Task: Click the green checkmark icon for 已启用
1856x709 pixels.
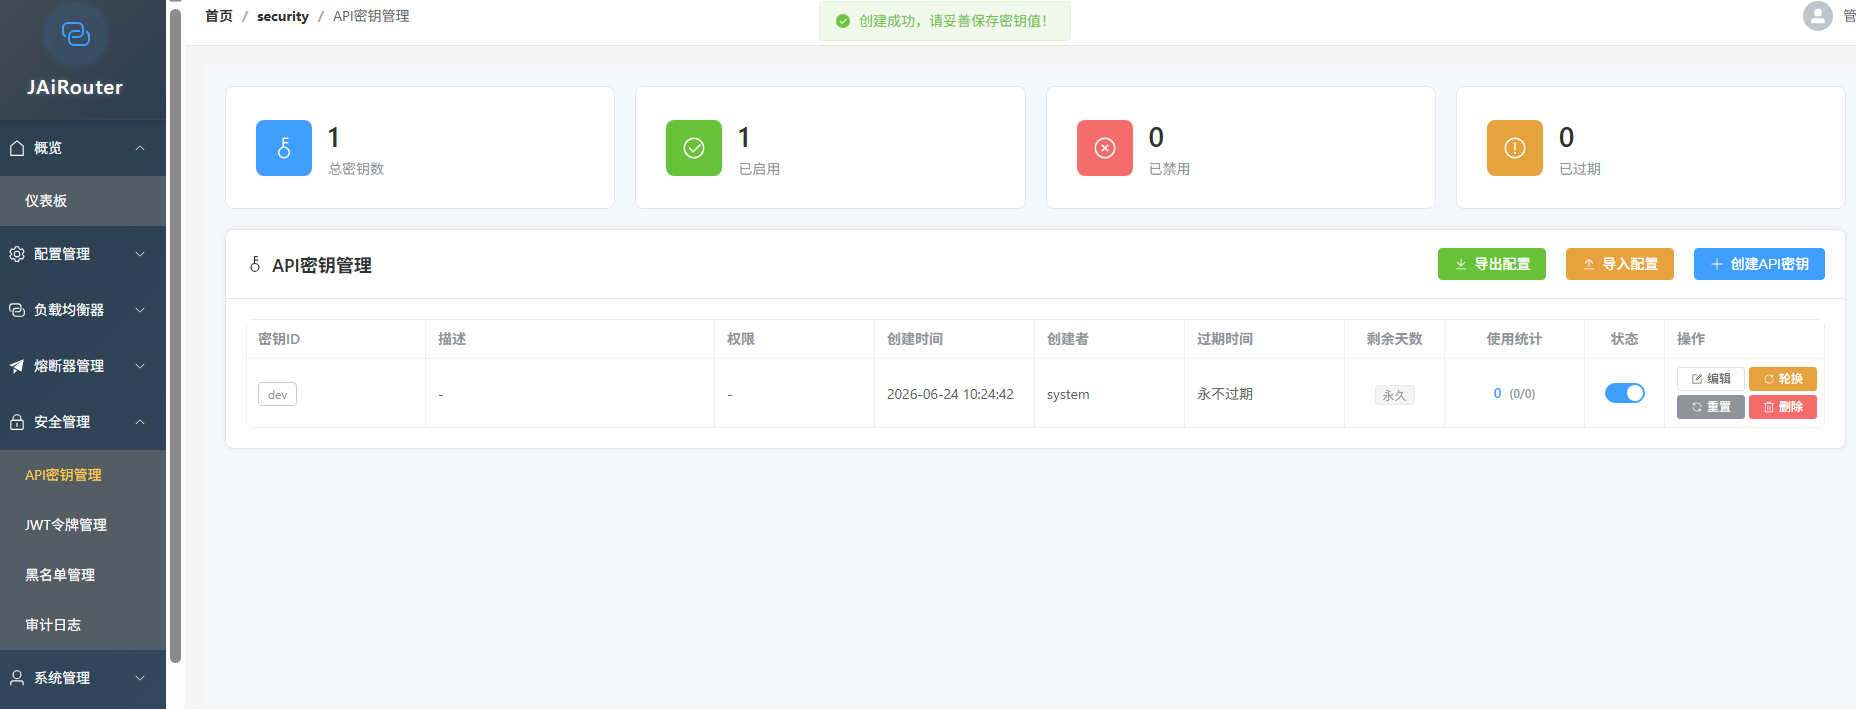Action: tap(694, 148)
